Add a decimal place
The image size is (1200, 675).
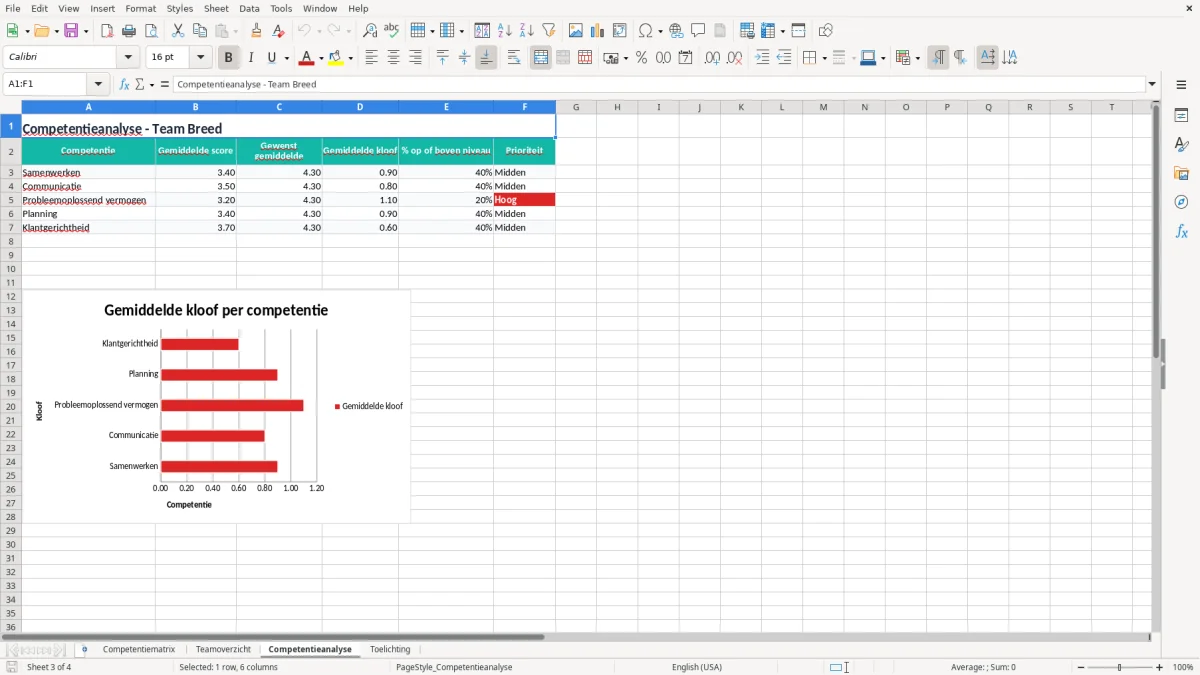click(712, 58)
